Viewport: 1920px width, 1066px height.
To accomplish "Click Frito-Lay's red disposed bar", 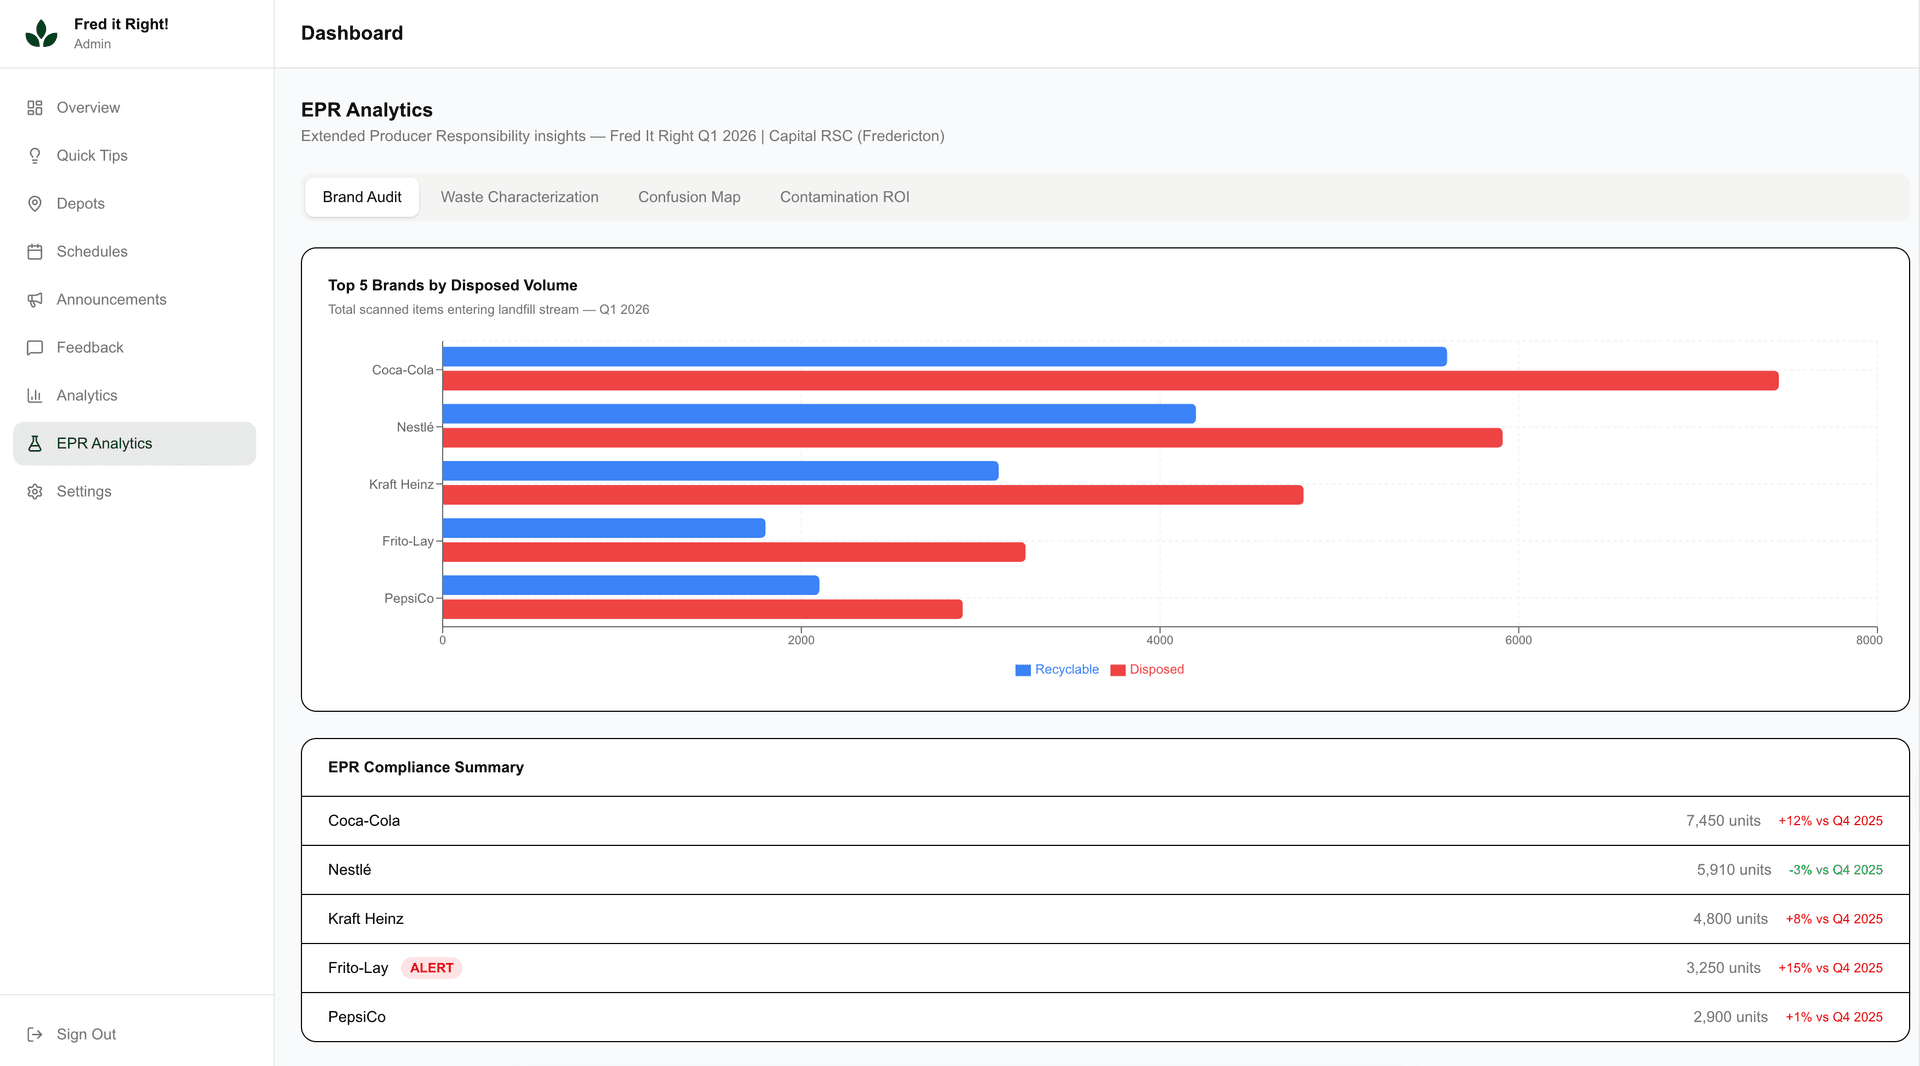I will (x=734, y=552).
